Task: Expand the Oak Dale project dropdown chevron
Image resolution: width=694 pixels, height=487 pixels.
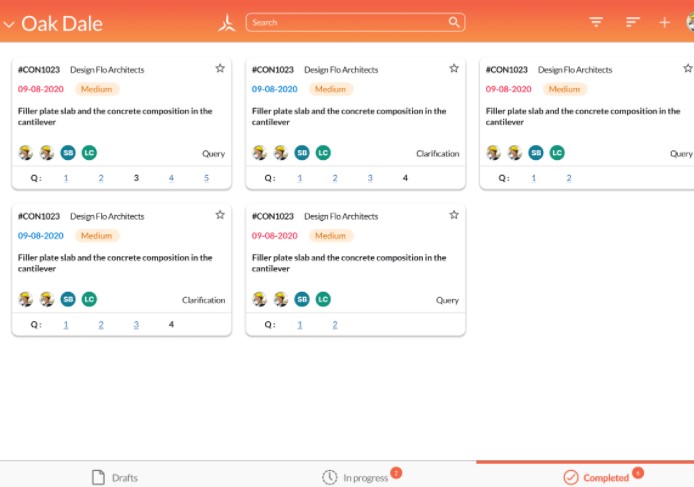Action: [9, 25]
